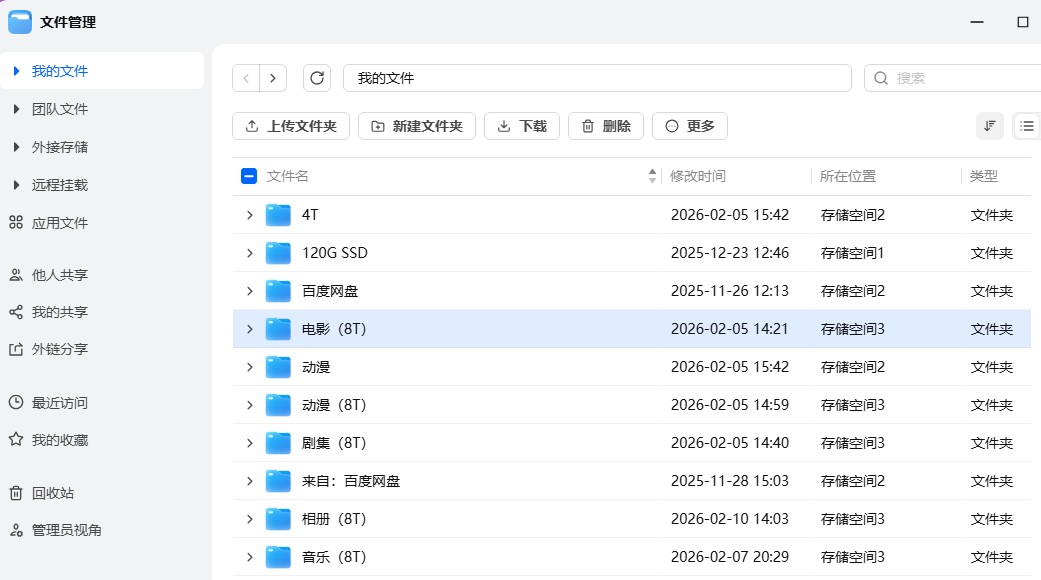Select the 剧集（8T）folder name

334,443
